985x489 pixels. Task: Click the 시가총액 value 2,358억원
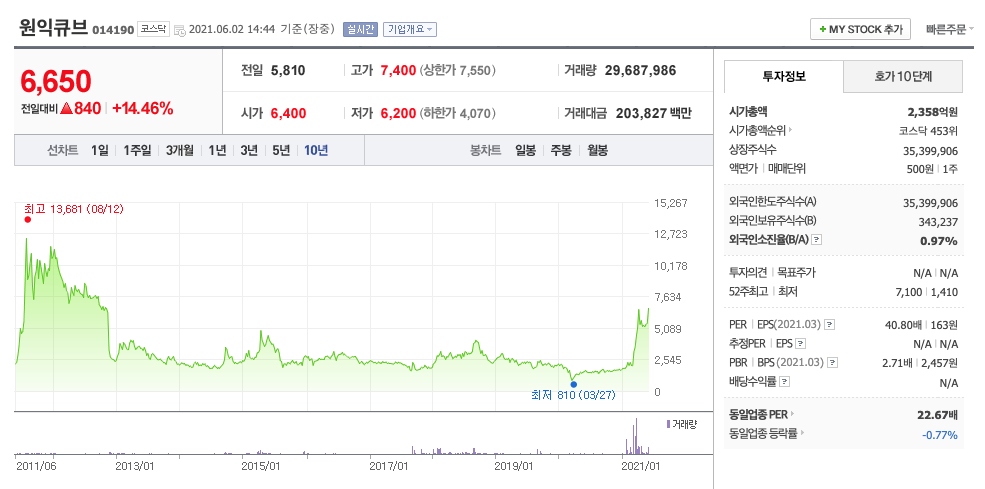(933, 113)
